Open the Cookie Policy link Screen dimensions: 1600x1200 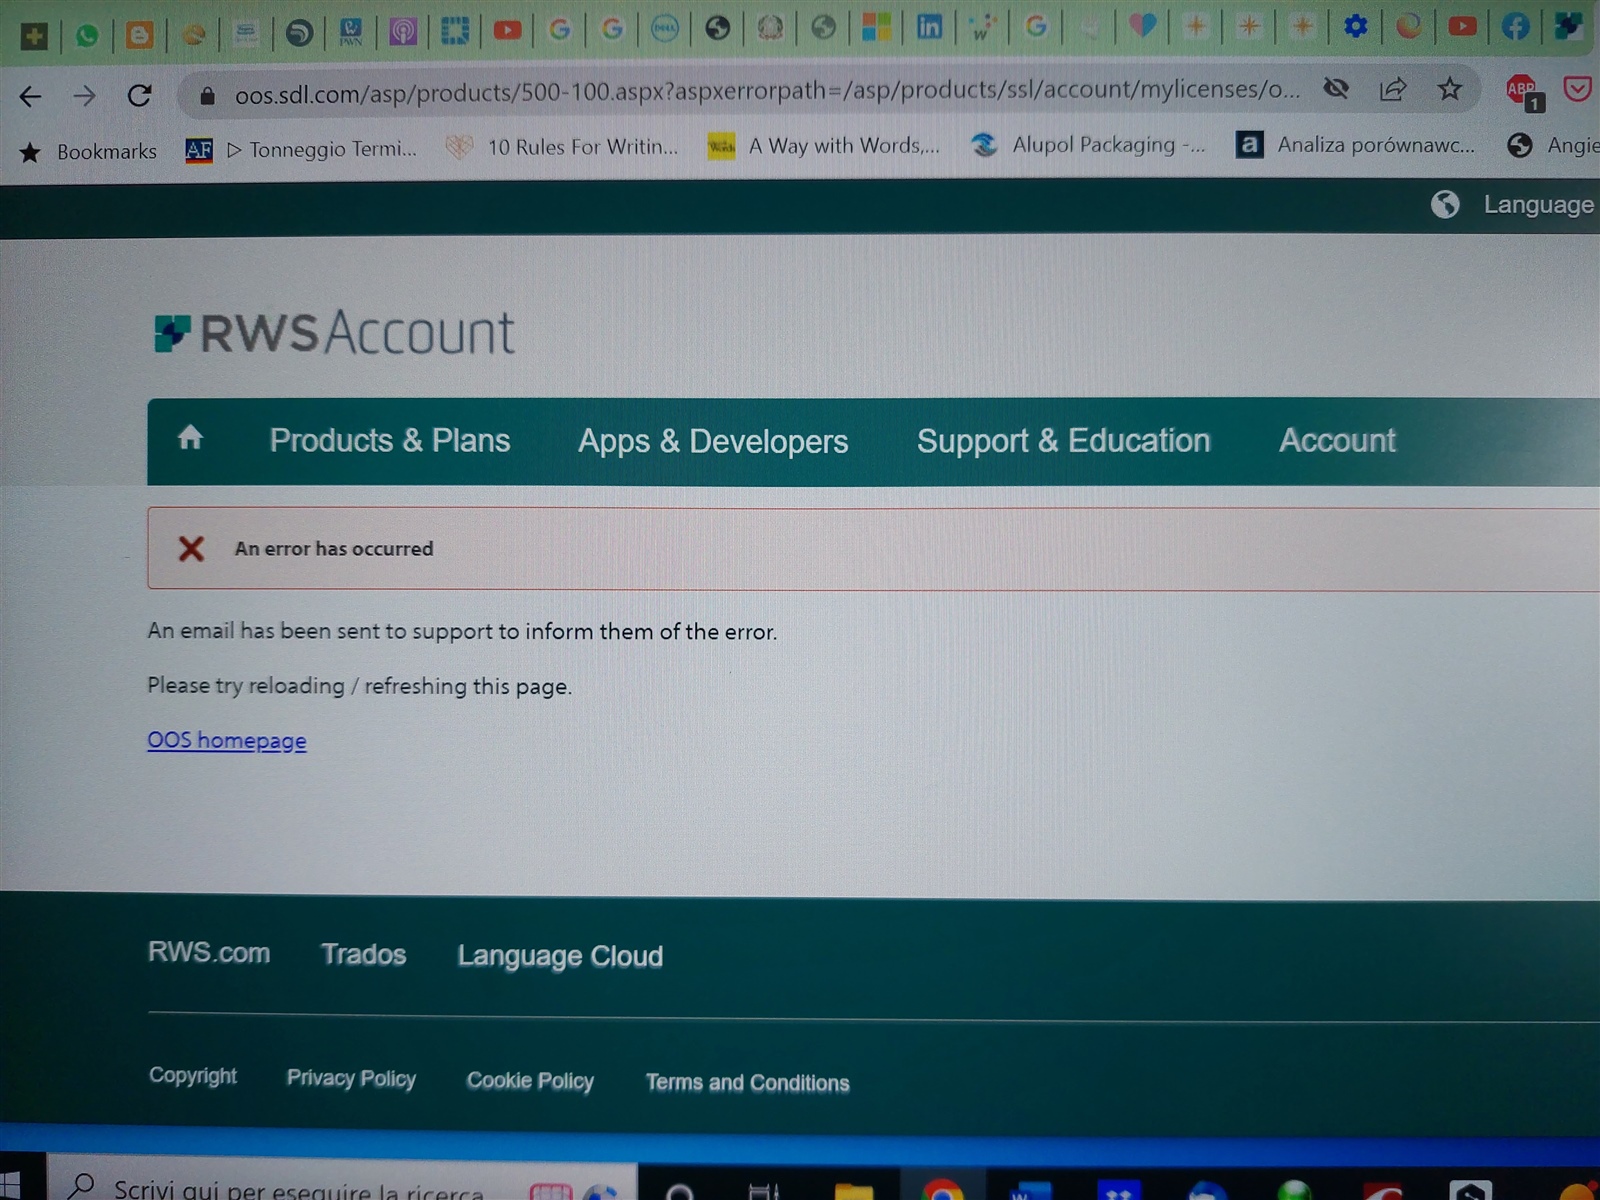pyautogui.click(x=530, y=1081)
